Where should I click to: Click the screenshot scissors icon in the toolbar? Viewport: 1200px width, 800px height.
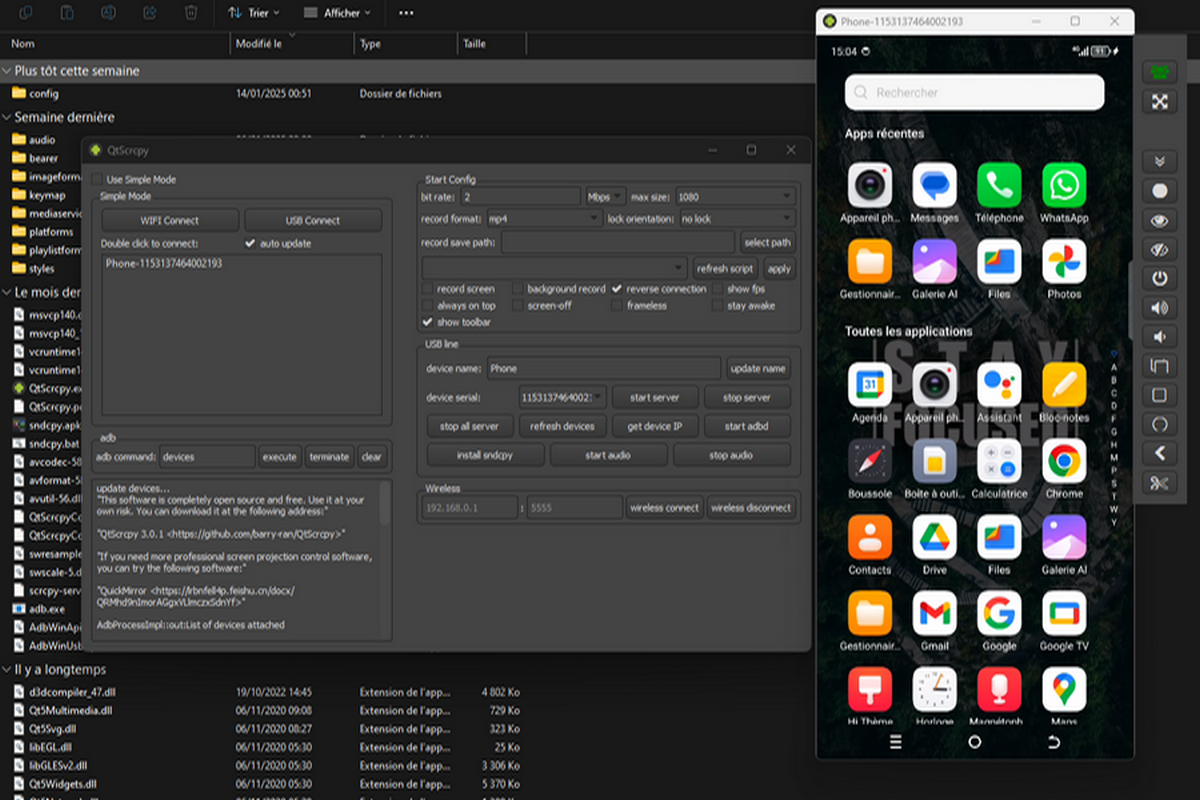pyautogui.click(x=1160, y=484)
